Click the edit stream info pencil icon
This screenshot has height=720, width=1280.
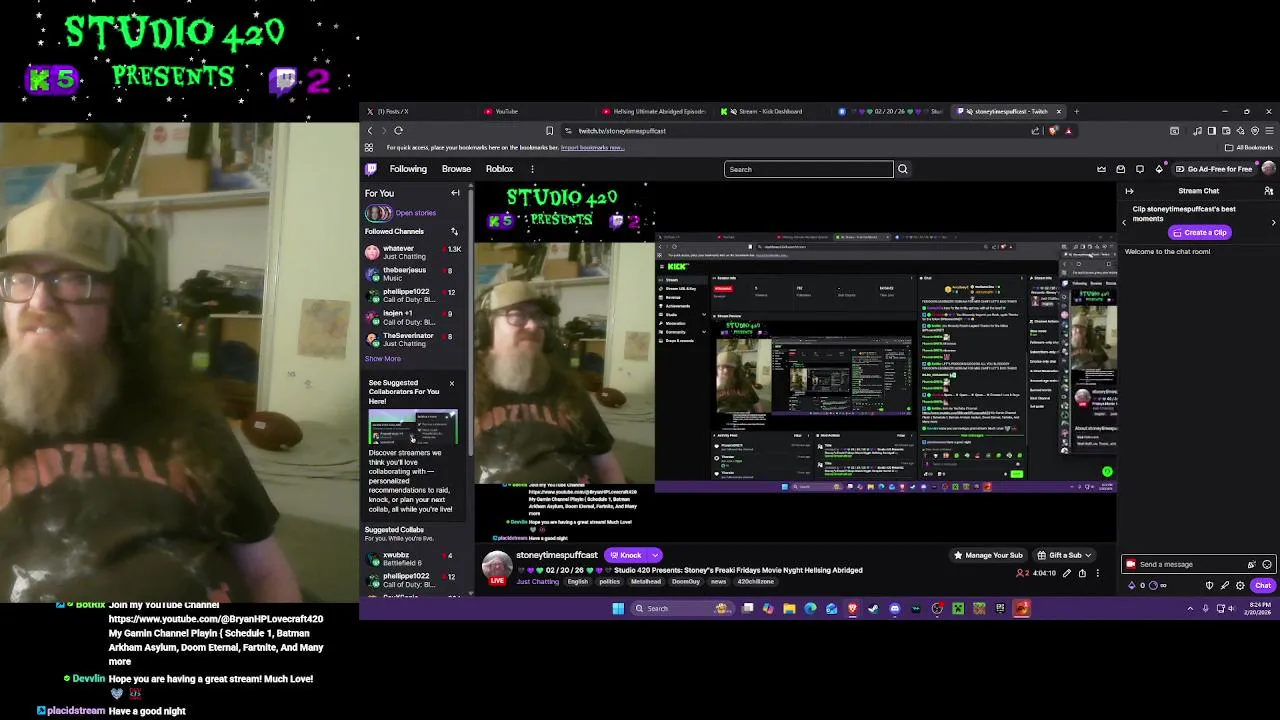(x=1066, y=573)
